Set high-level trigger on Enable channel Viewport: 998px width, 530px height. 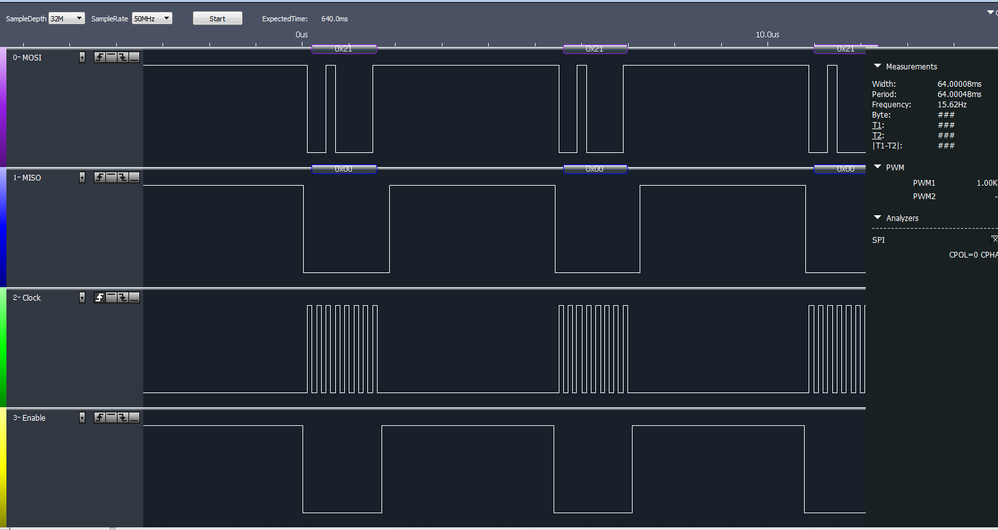(111, 418)
